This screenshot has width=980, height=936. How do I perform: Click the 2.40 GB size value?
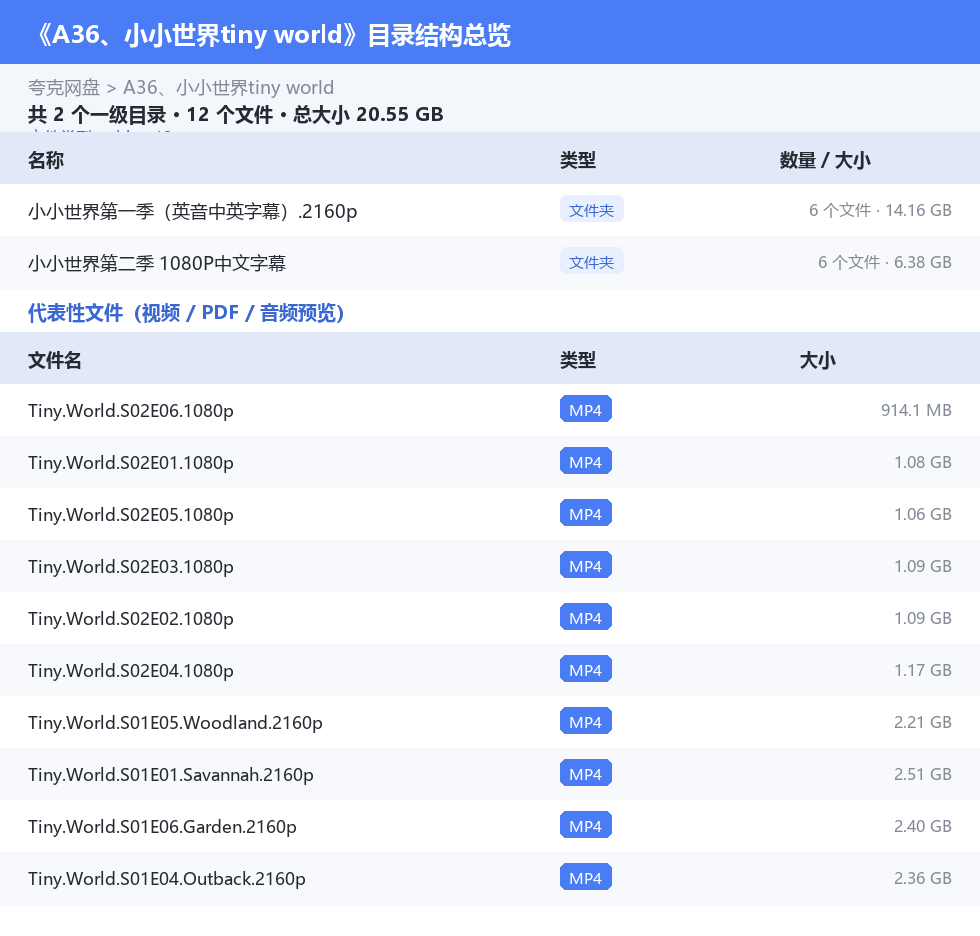tap(922, 825)
